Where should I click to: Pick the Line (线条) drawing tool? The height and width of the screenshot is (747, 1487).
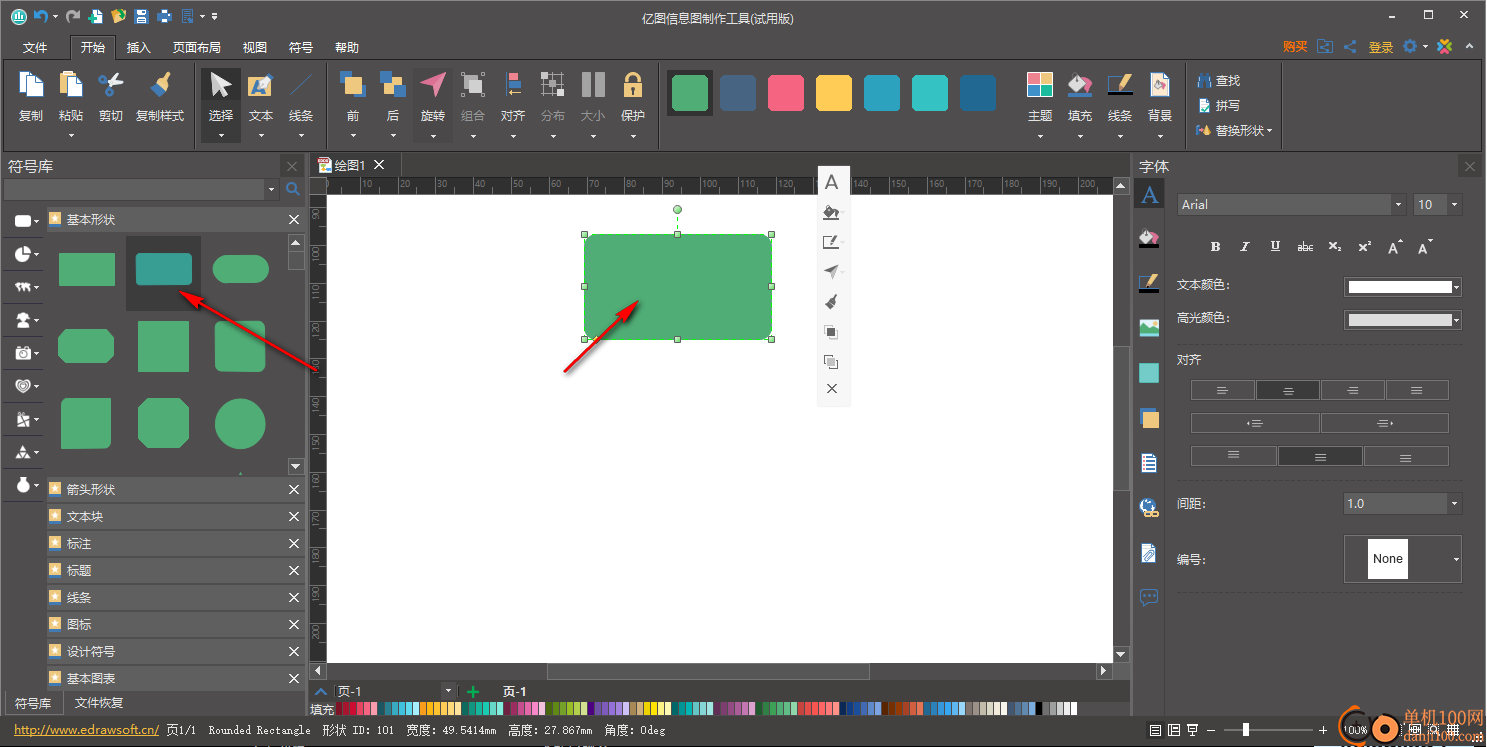point(301,86)
